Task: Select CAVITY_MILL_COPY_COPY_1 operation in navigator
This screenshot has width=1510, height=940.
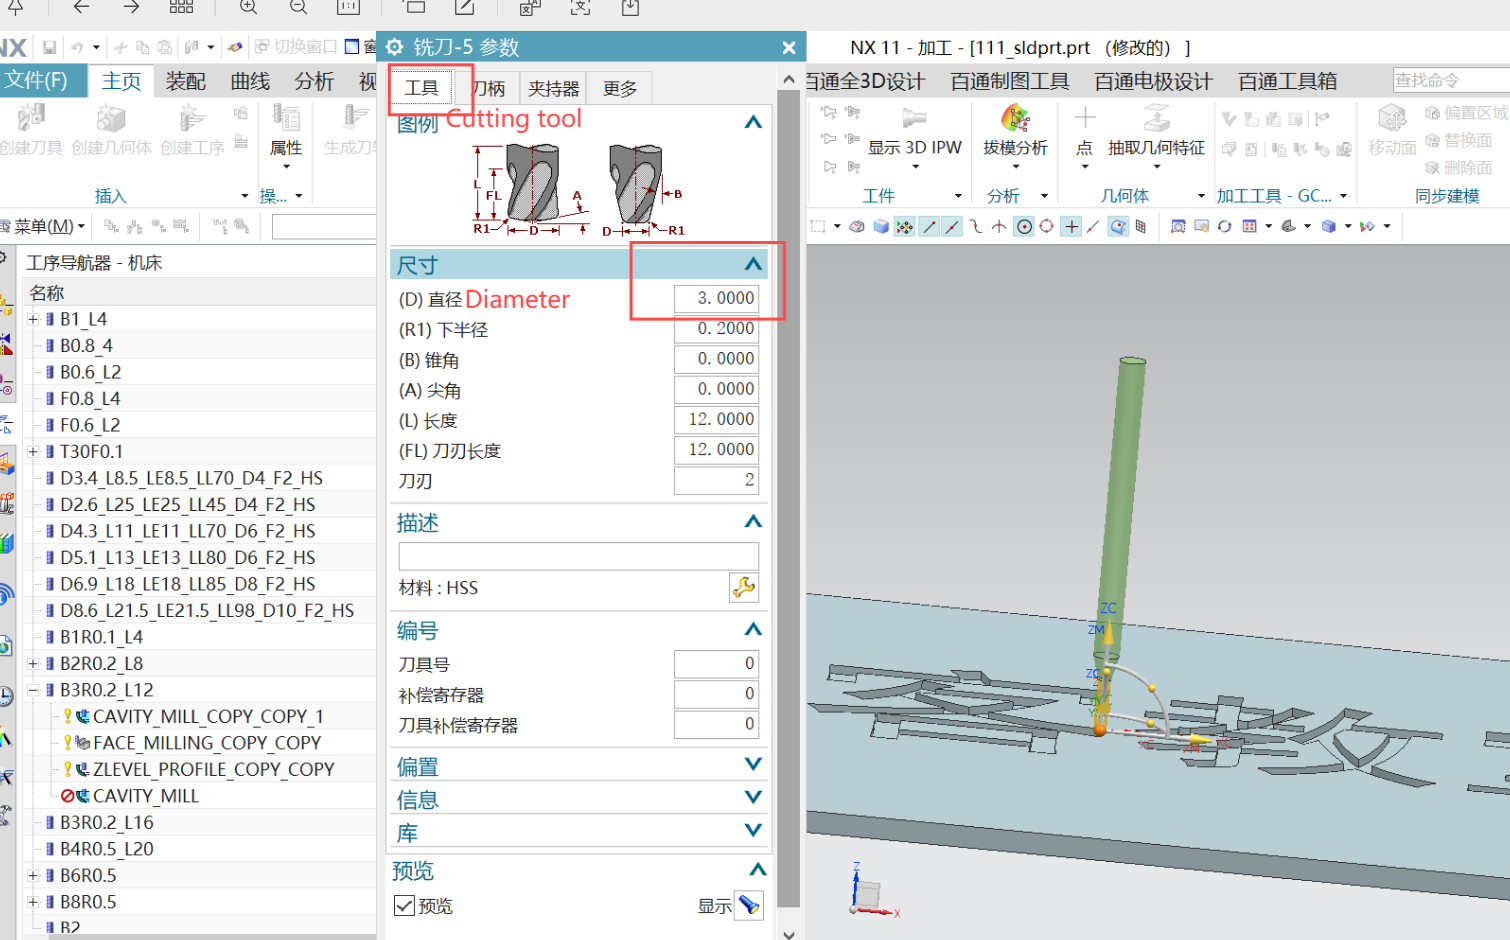Action: (208, 716)
